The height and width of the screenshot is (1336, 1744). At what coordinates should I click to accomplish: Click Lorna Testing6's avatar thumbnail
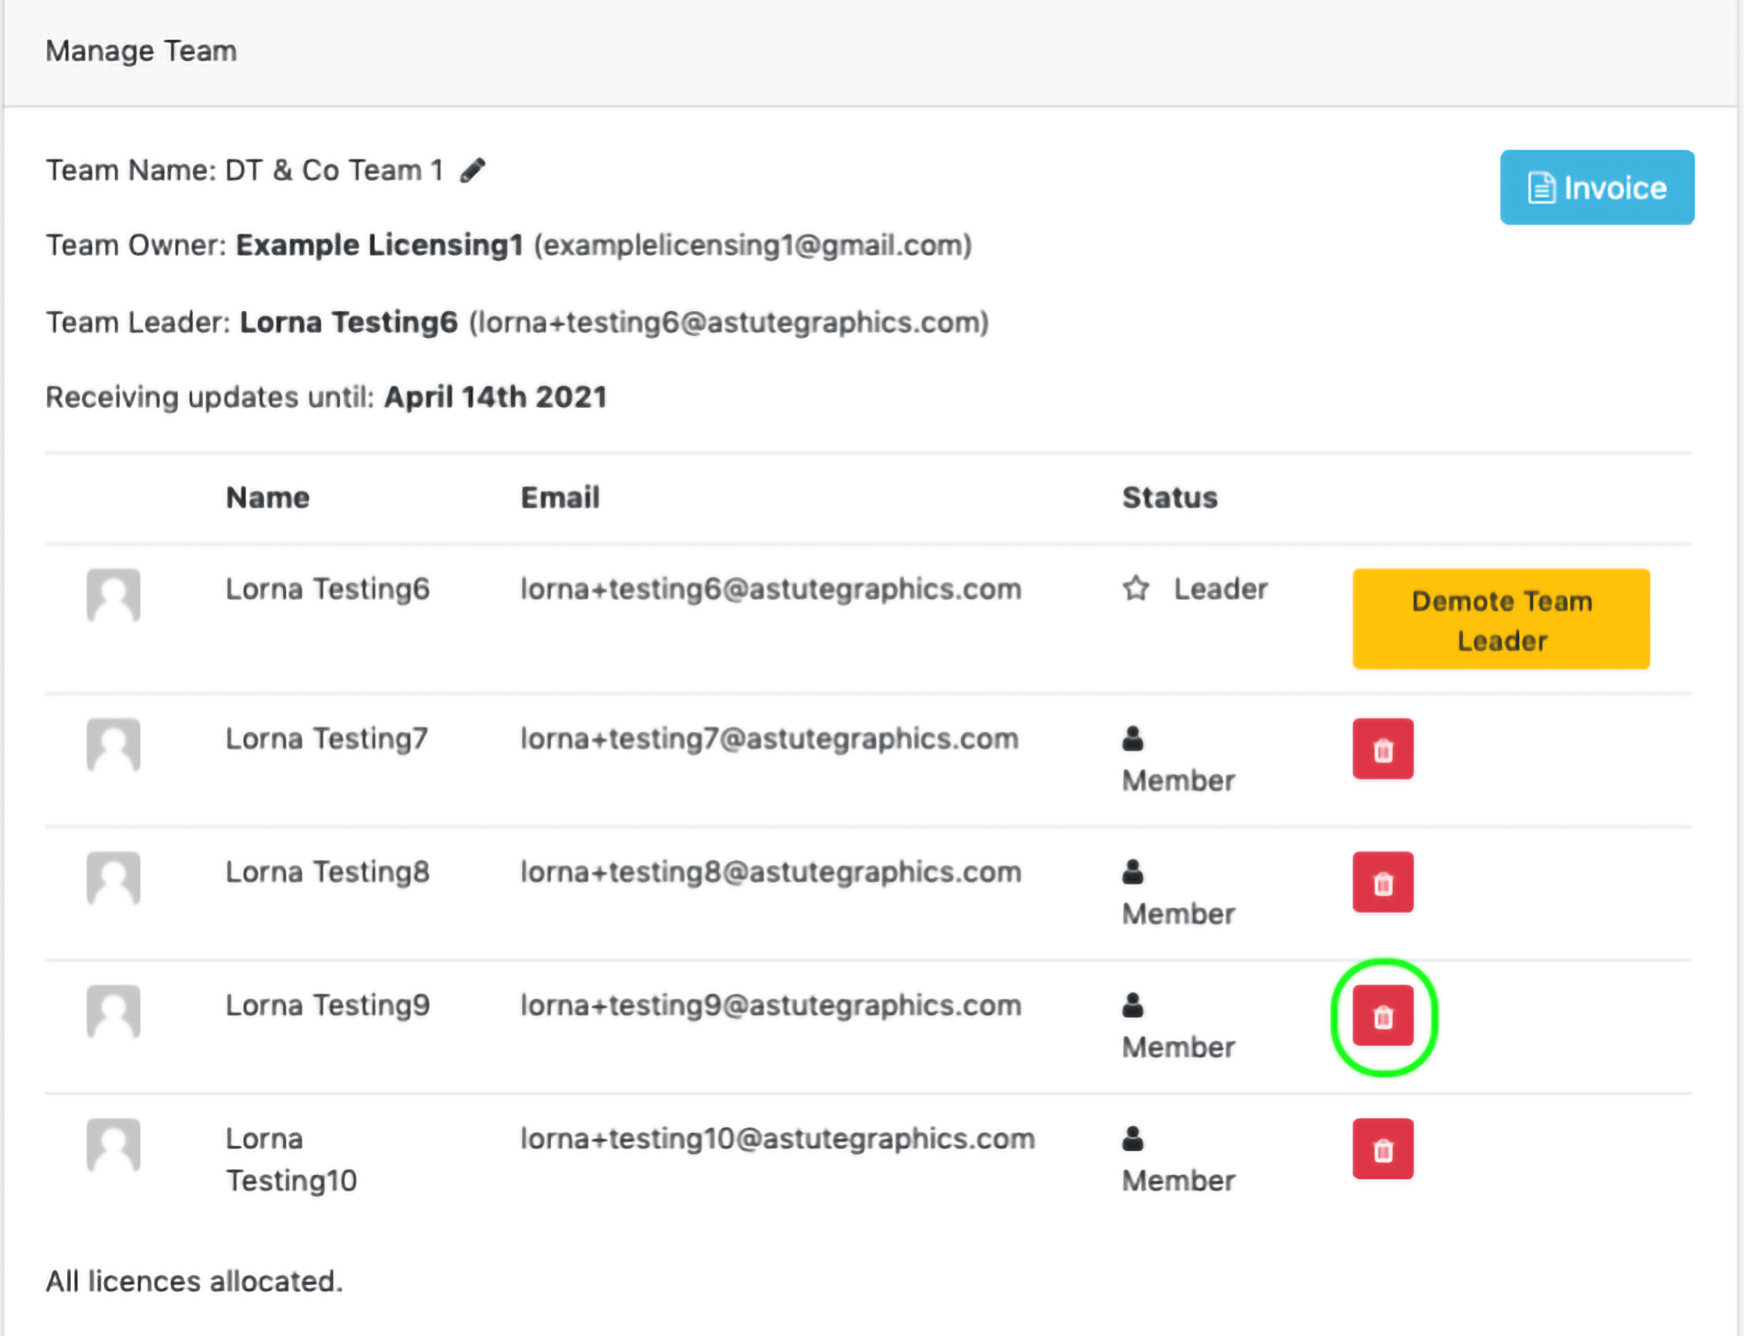tap(113, 596)
